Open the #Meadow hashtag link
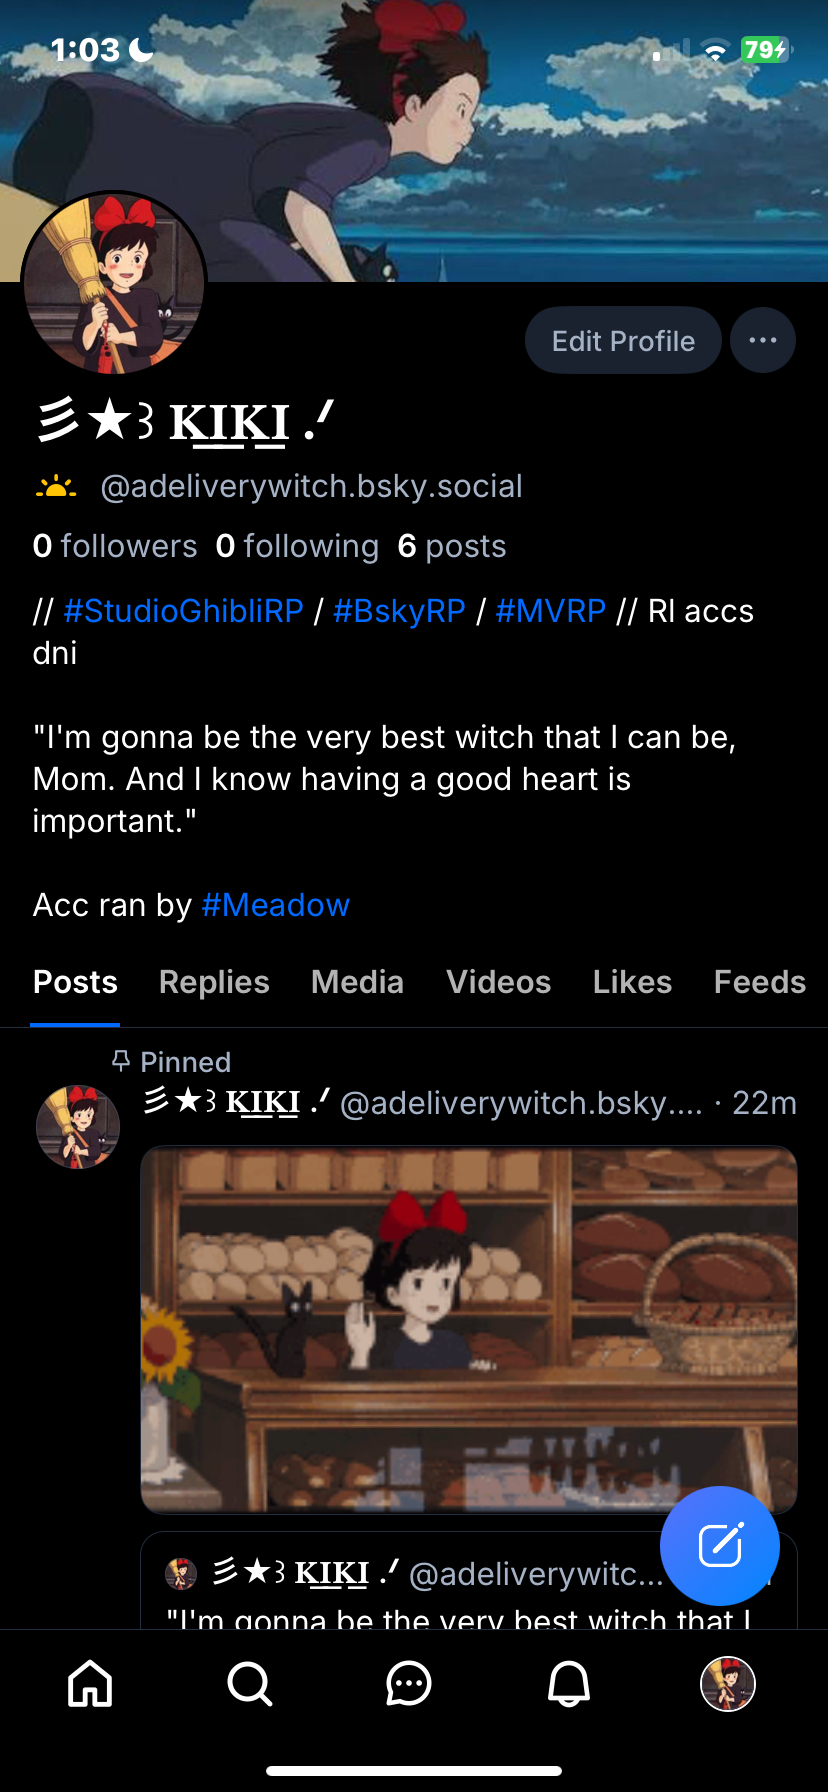 point(276,905)
